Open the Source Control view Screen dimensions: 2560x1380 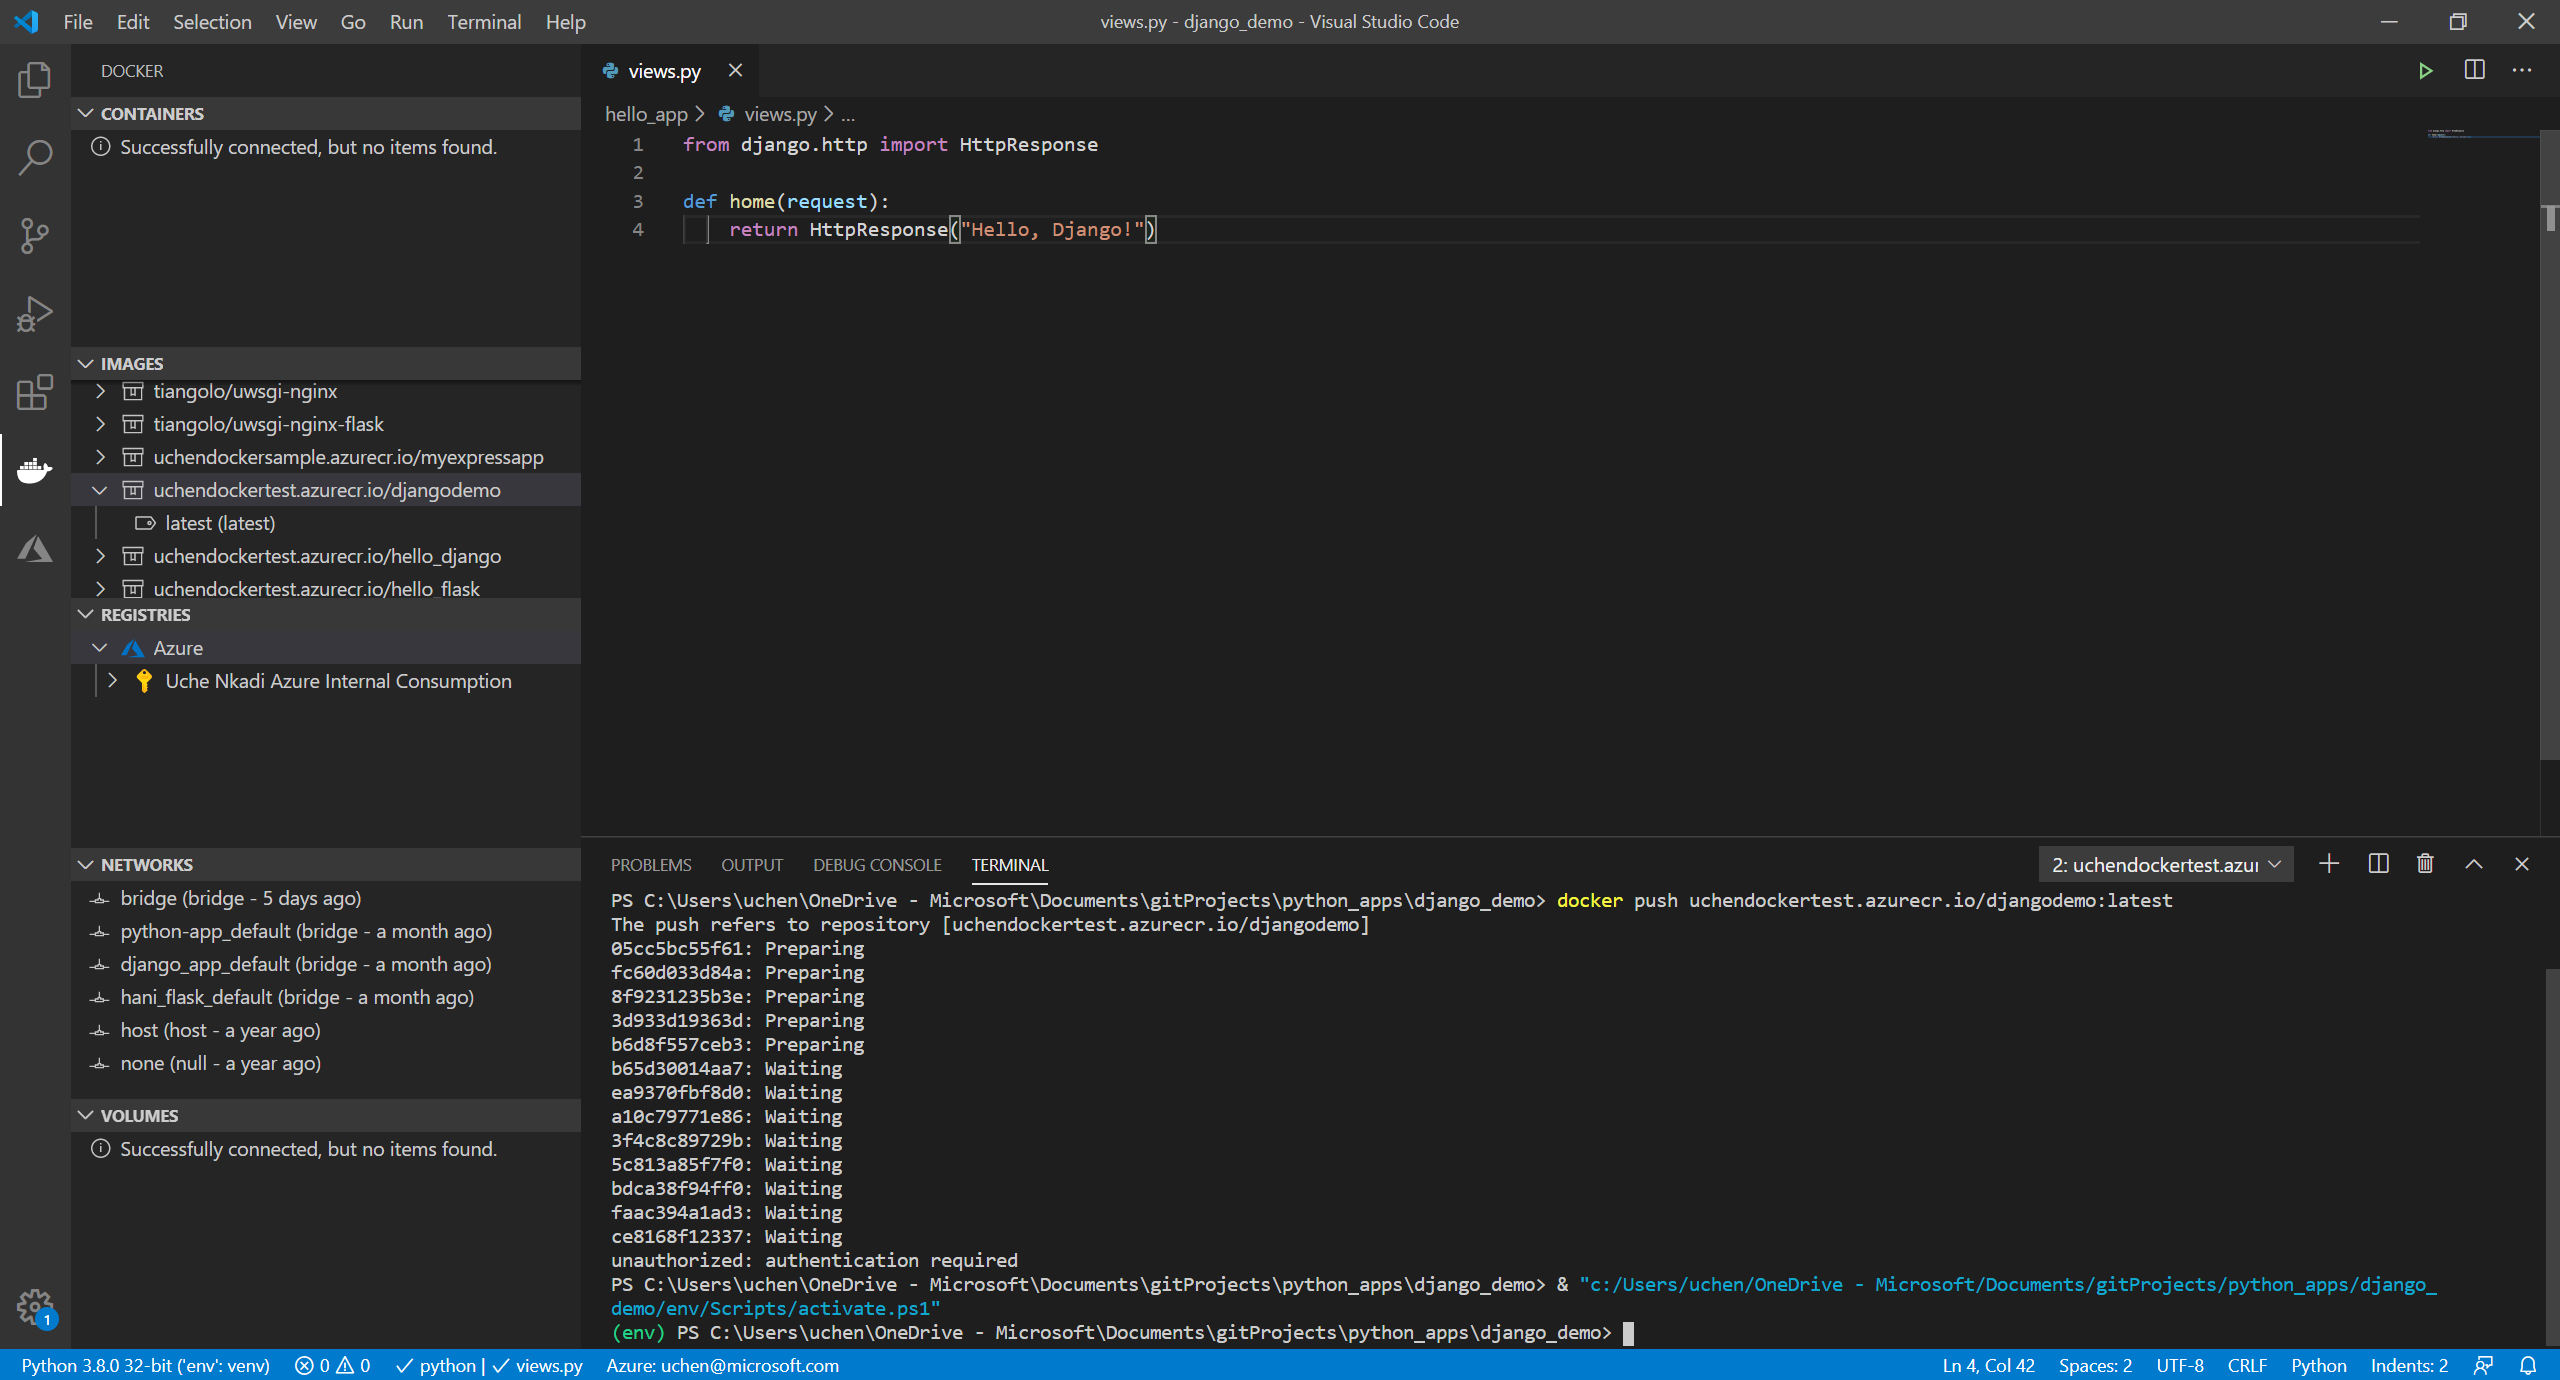(x=34, y=235)
